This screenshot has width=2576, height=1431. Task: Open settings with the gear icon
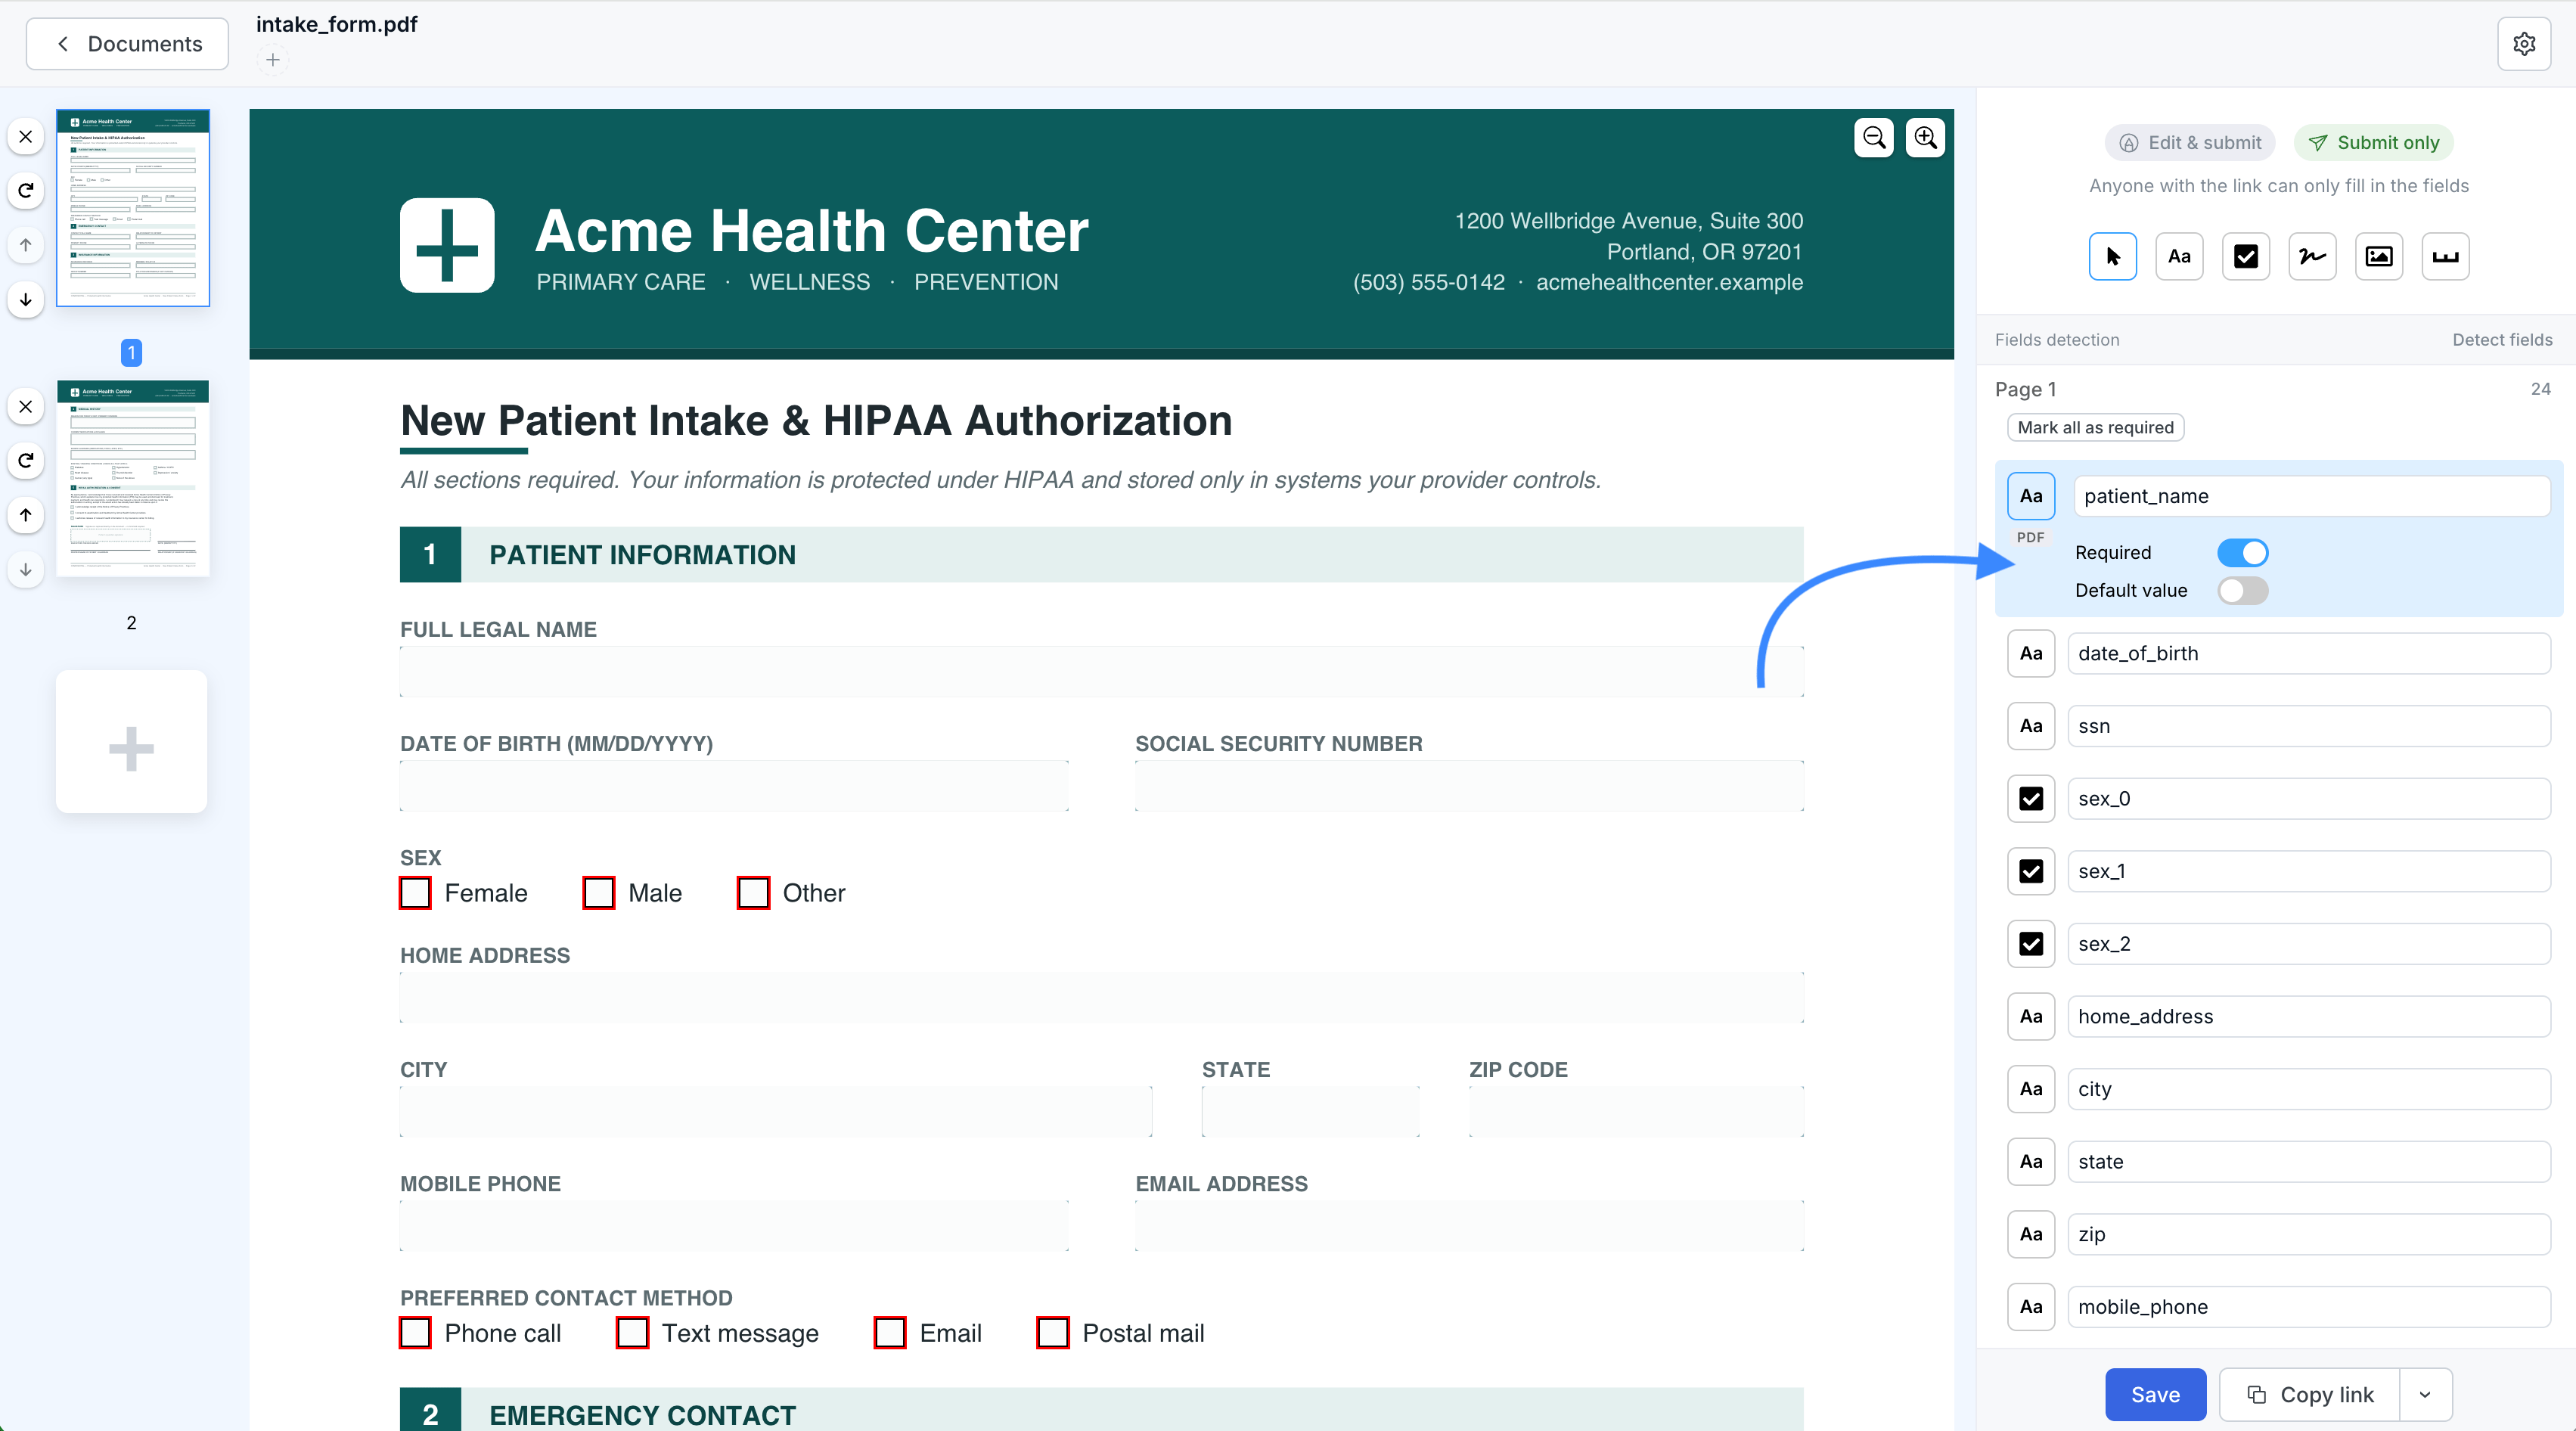point(2524,44)
